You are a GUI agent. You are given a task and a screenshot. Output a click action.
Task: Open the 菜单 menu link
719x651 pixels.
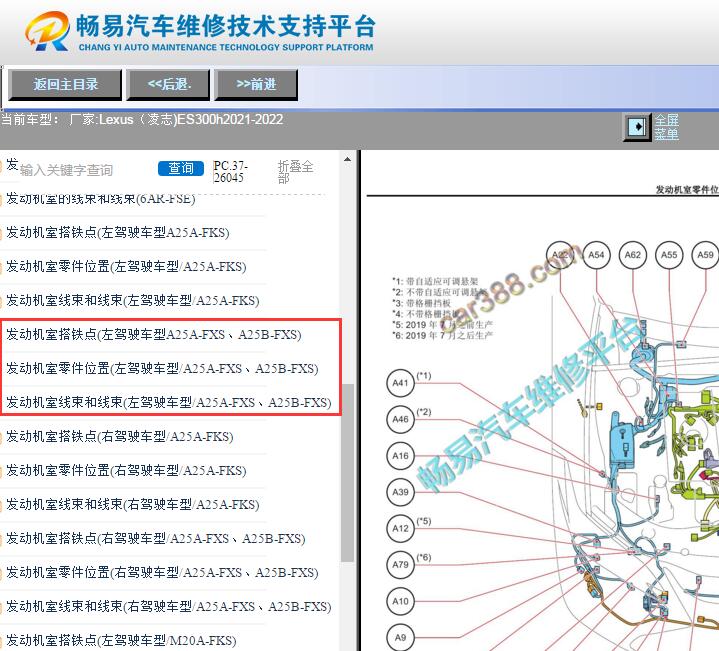(x=666, y=134)
